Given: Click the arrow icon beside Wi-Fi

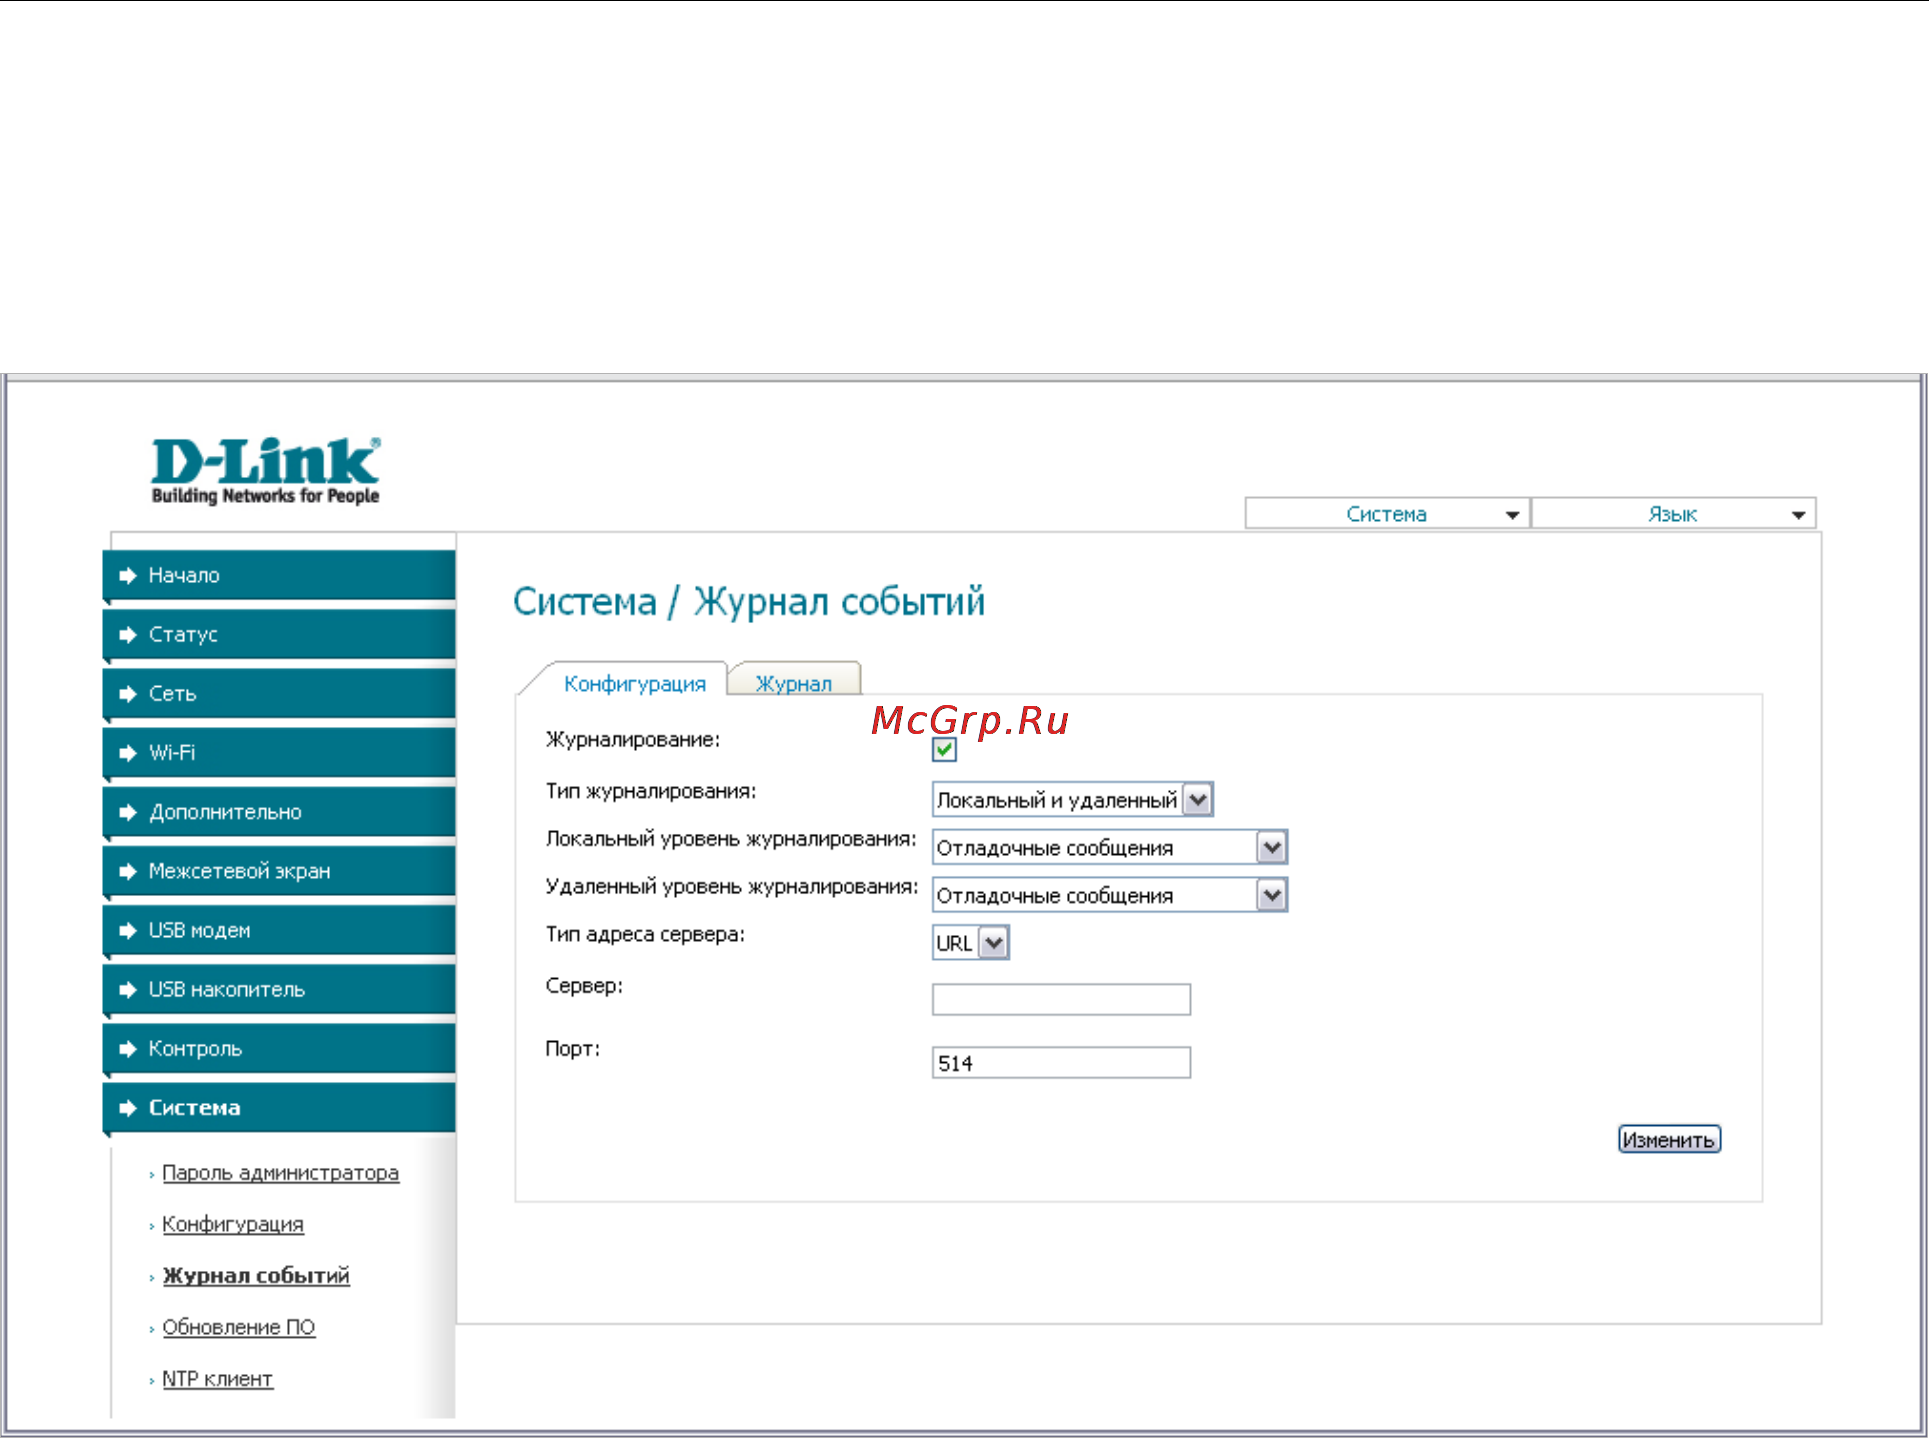Looking at the screenshot, I should (127, 752).
